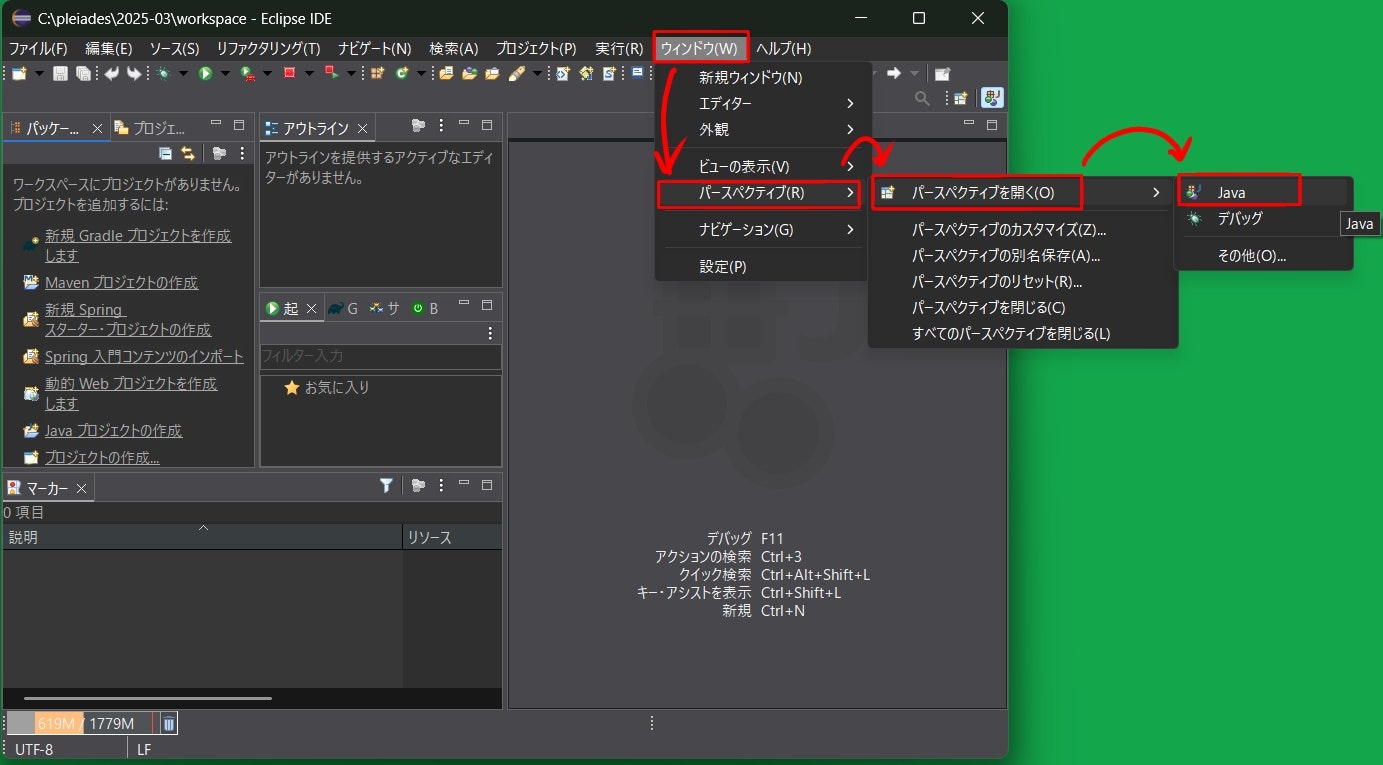
Task: Click the Save All toolbar icon
Action: click(83, 73)
